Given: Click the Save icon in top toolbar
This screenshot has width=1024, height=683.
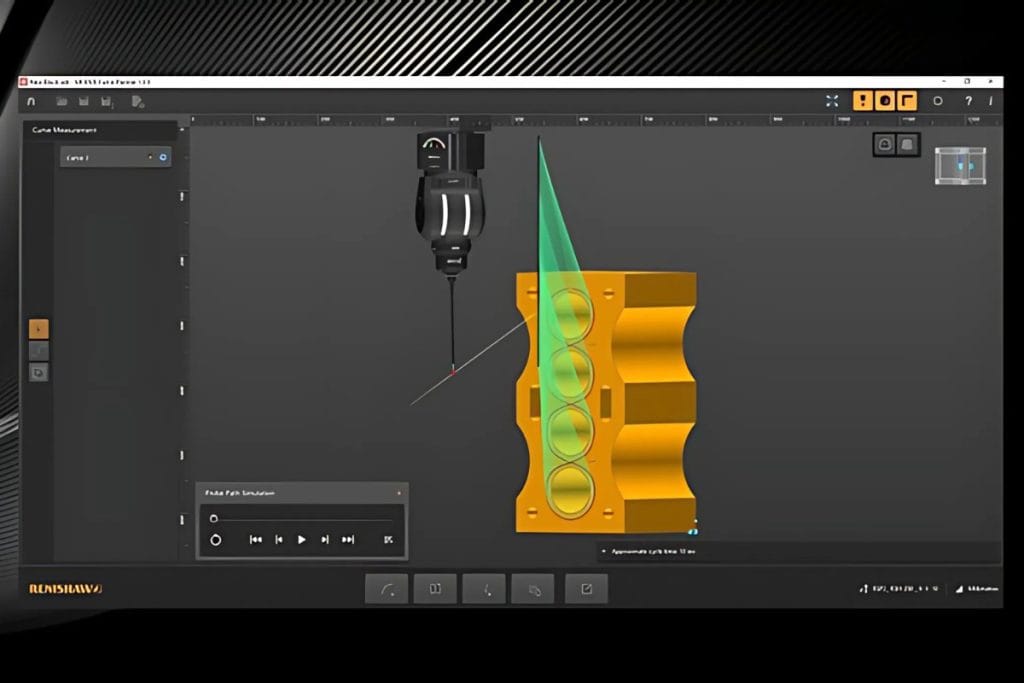Looking at the screenshot, I should coord(84,101).
